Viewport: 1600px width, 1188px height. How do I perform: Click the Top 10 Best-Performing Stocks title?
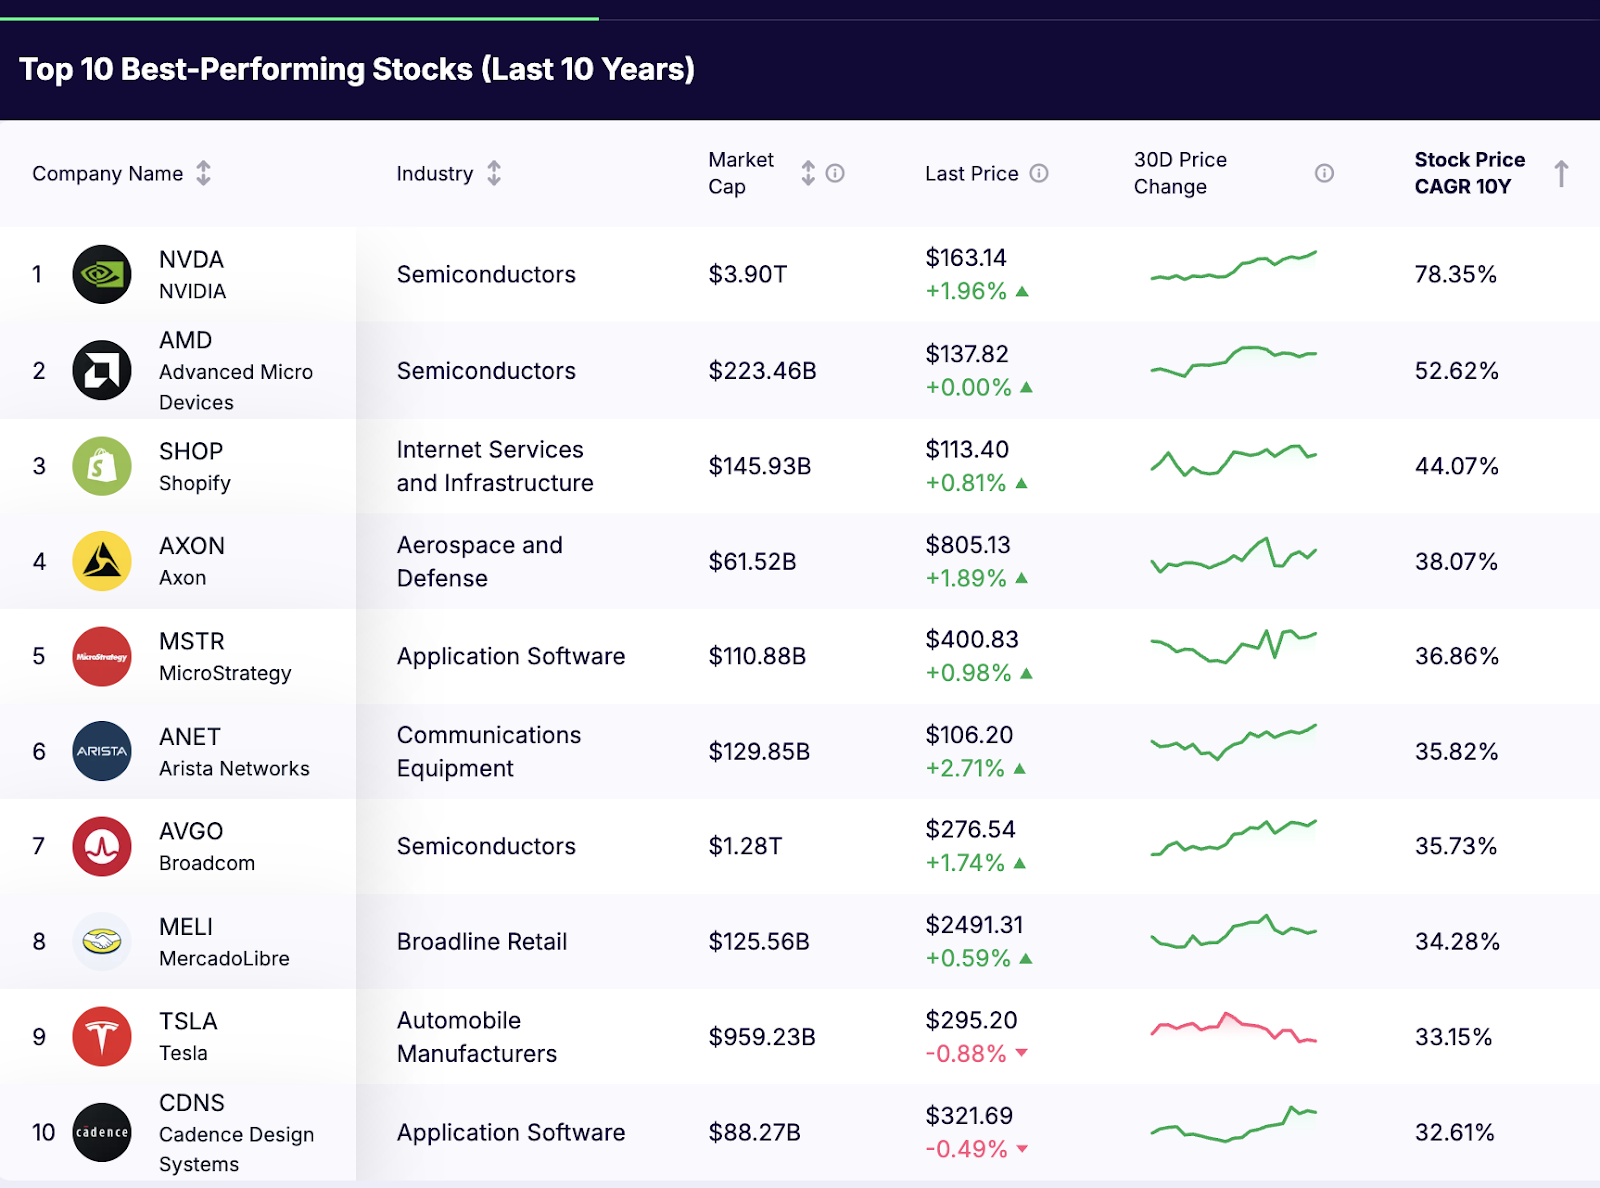(357, 69)
